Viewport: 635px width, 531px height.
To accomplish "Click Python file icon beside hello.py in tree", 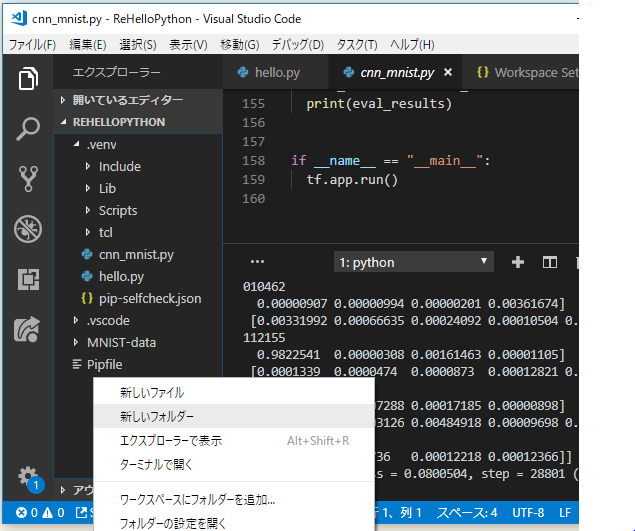I will pyautogui.click(x=87, y=276).
